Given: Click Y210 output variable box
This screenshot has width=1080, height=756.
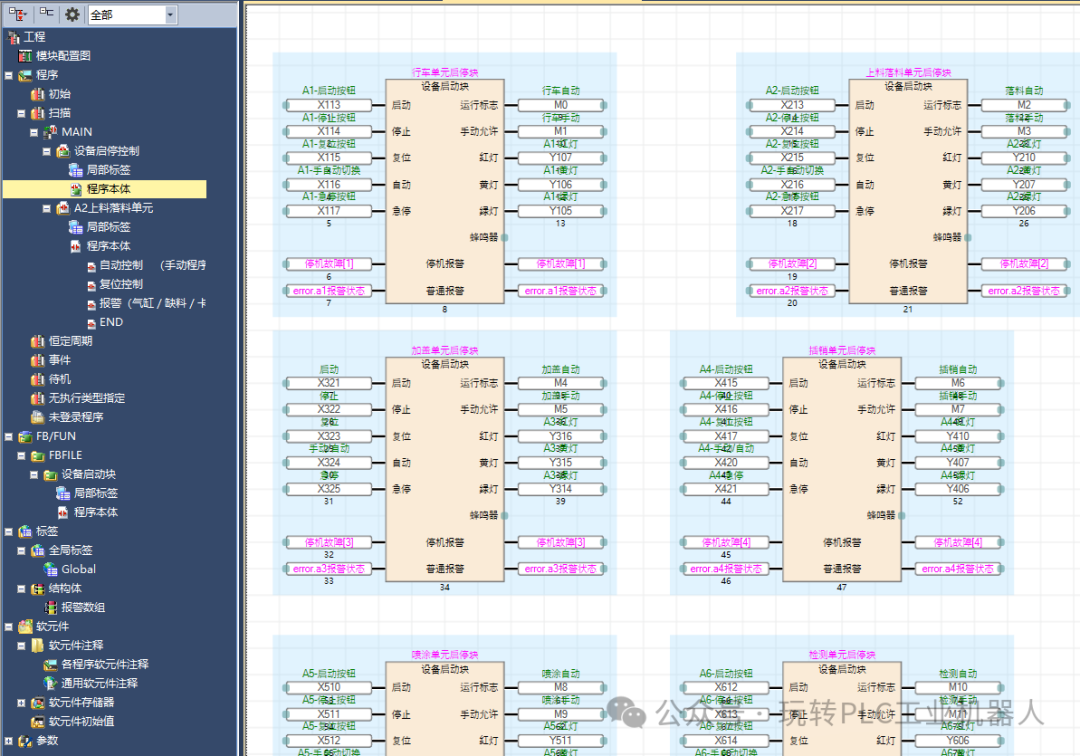Looking at the screenshot, I should (1024, 158).
